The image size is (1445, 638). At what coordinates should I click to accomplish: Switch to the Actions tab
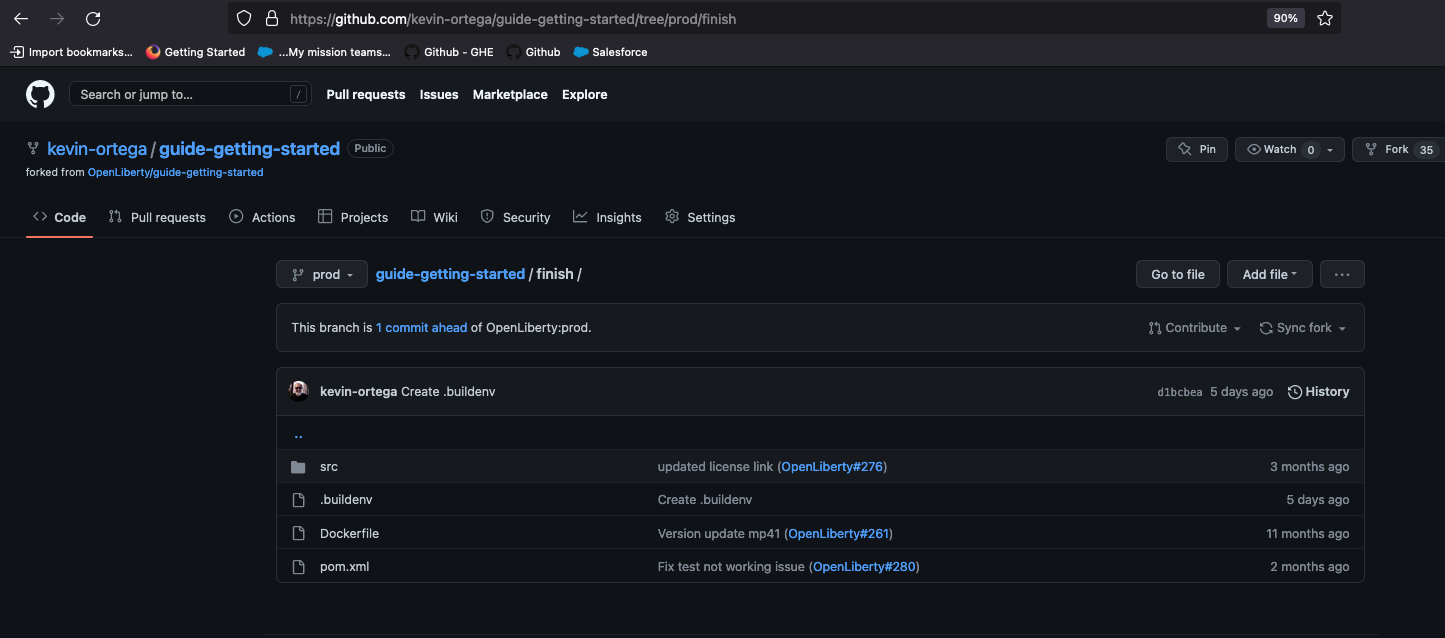(x=262, y=217)
